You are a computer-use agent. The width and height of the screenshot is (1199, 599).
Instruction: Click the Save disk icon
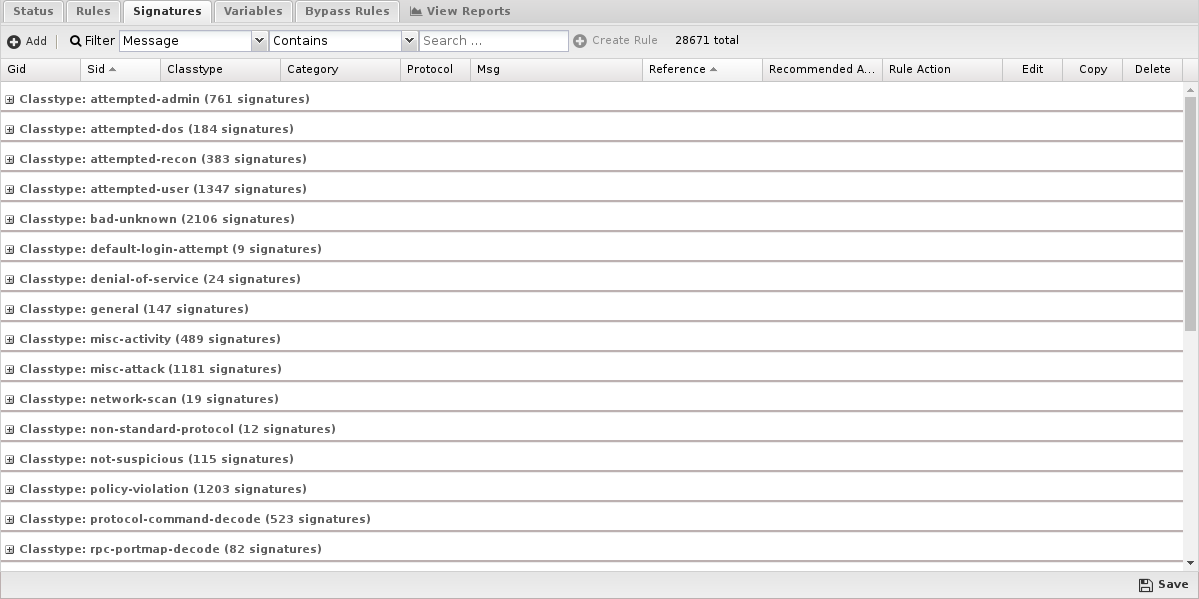coord(1145,585)
